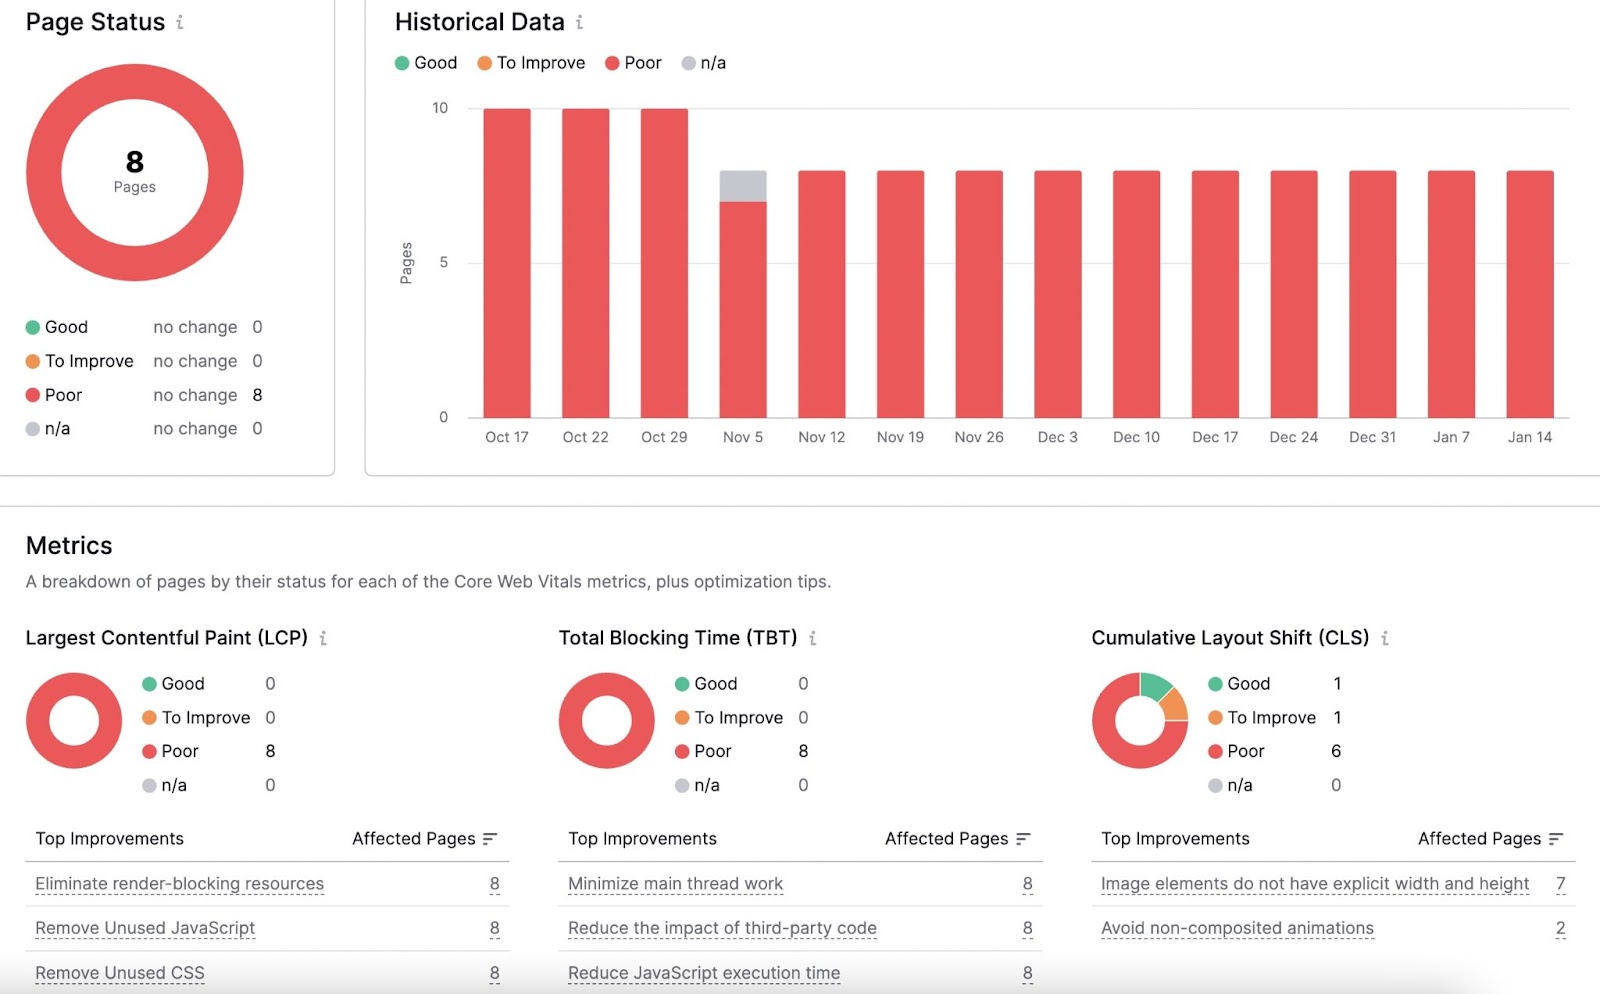Image resolution: width=1600 pixels, height=994 pixels.
Task: Click the sort icon in TBT Affected Pages column
Action: 1022,838
